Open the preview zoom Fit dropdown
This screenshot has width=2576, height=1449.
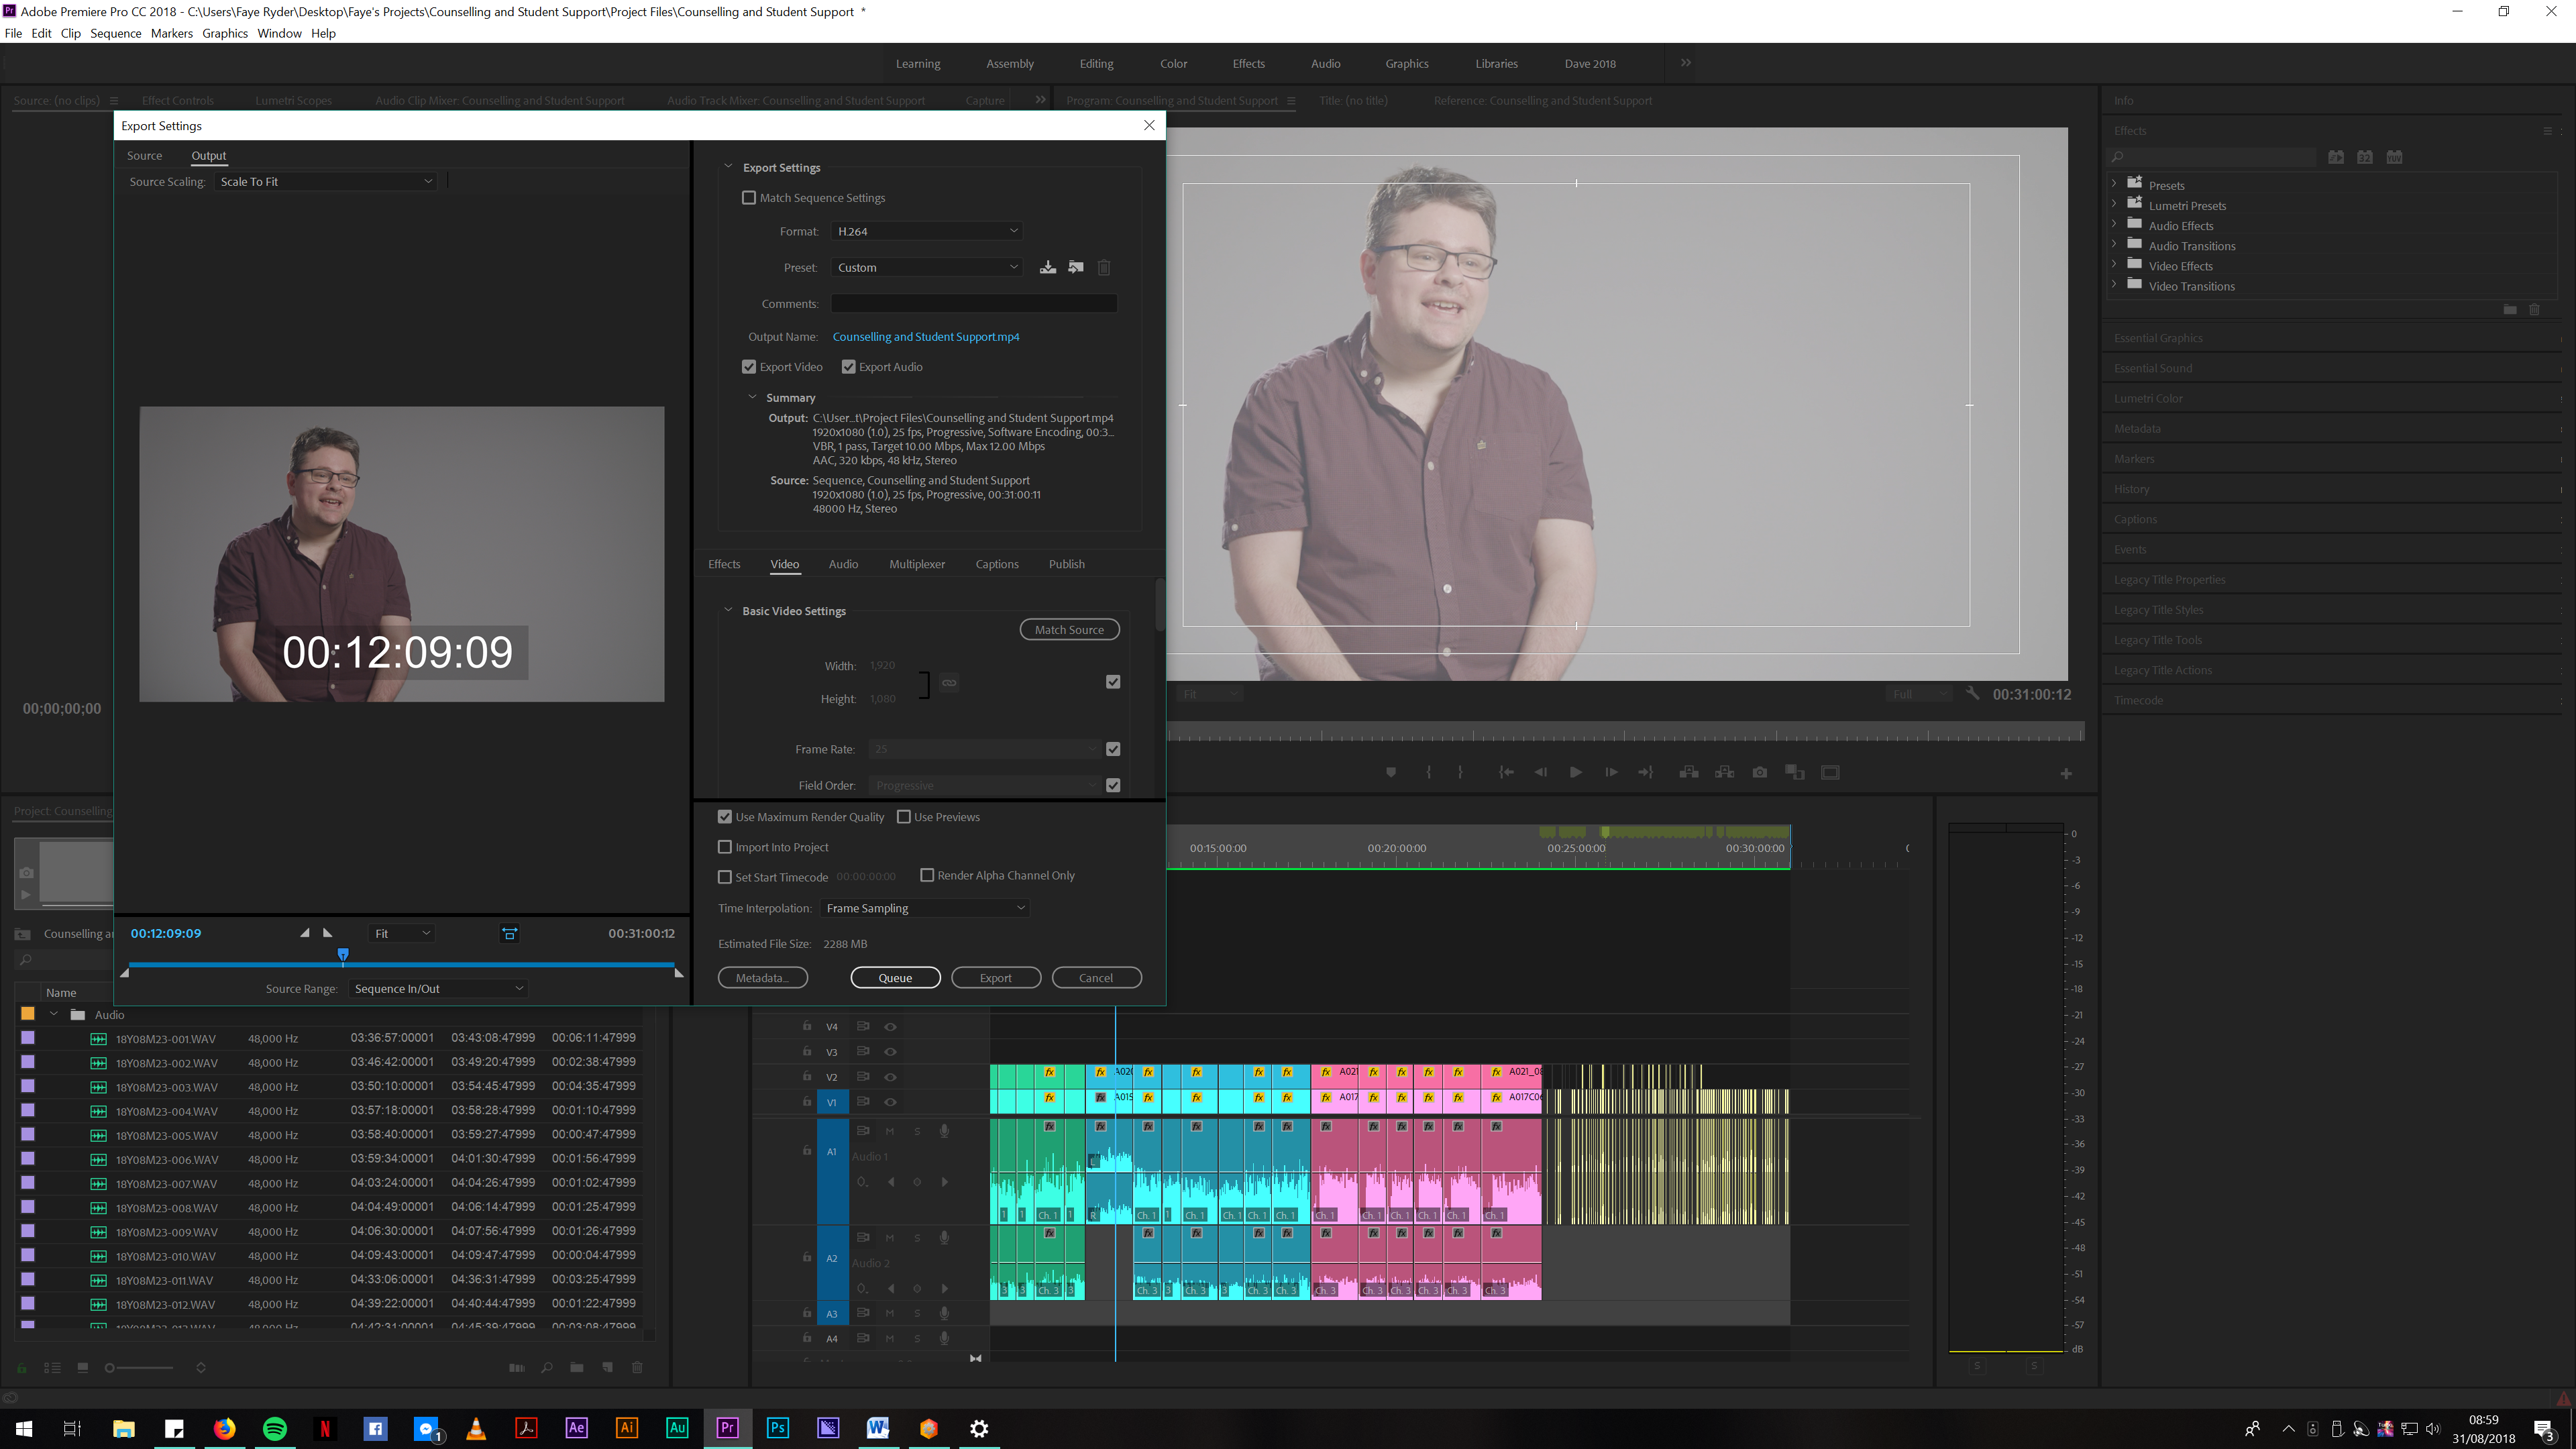(x=402, y=934)
